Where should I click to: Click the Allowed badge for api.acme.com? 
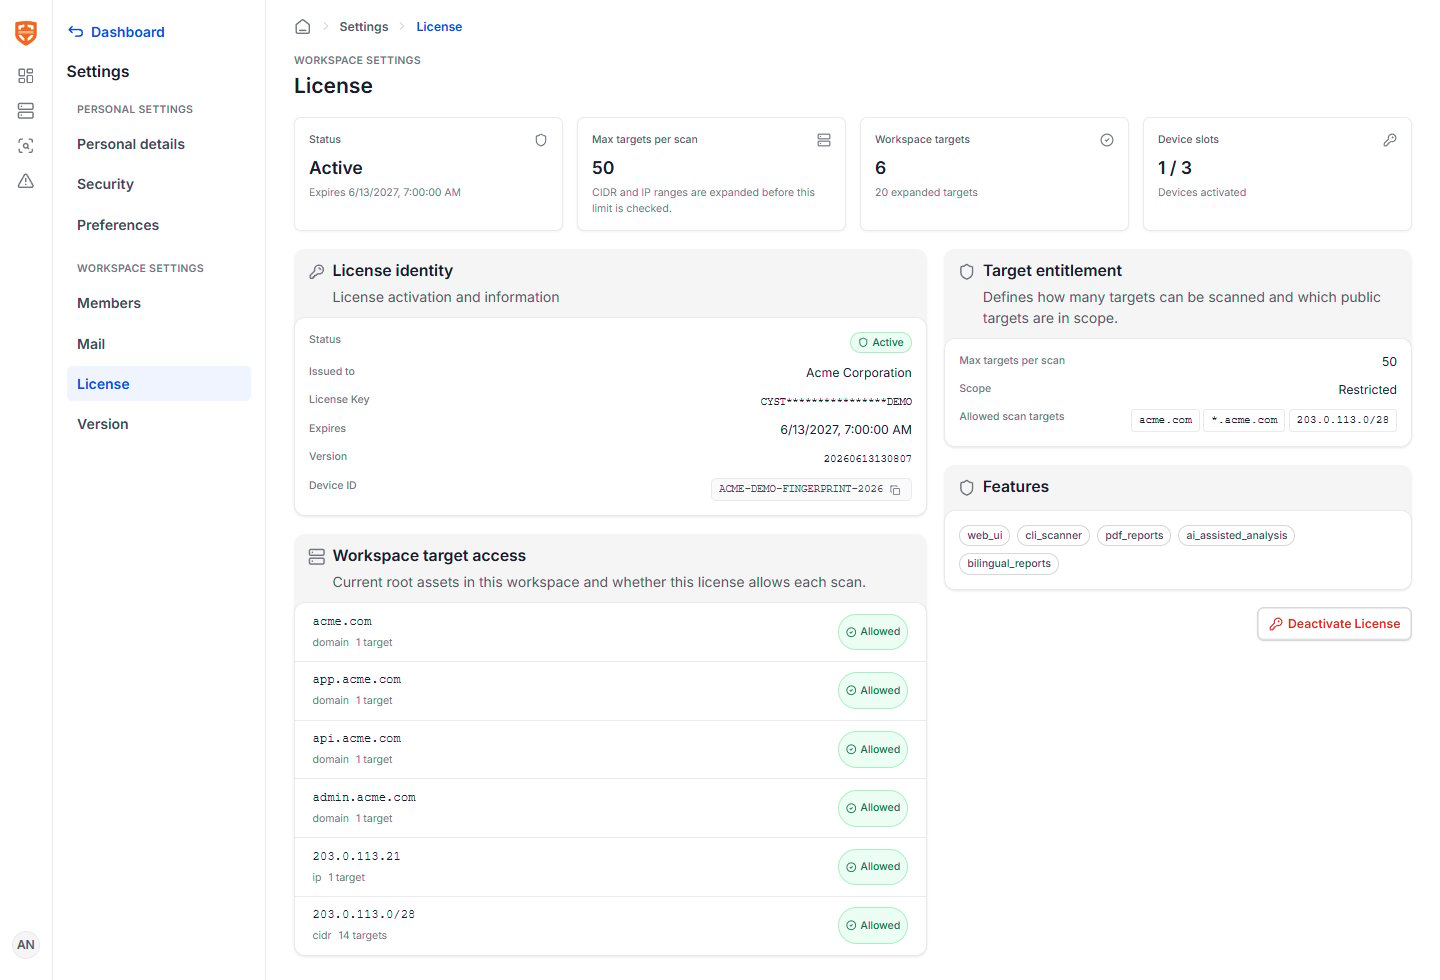click(873, 750)
